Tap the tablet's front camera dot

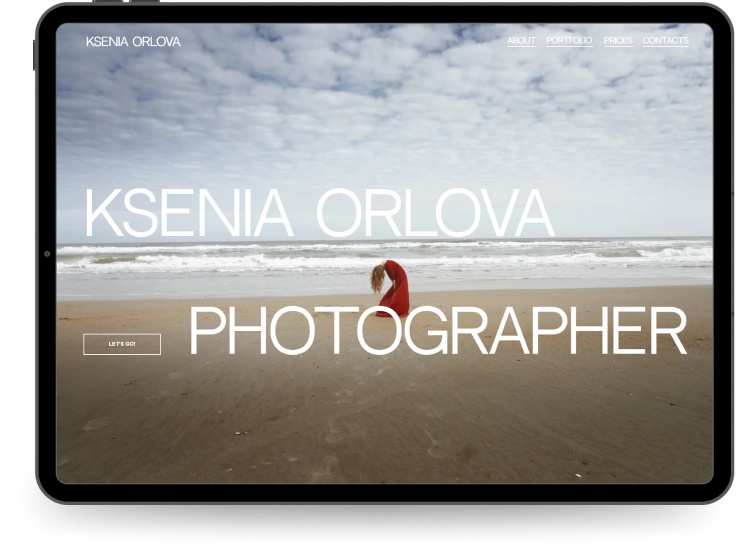click(x=47, y=254)
